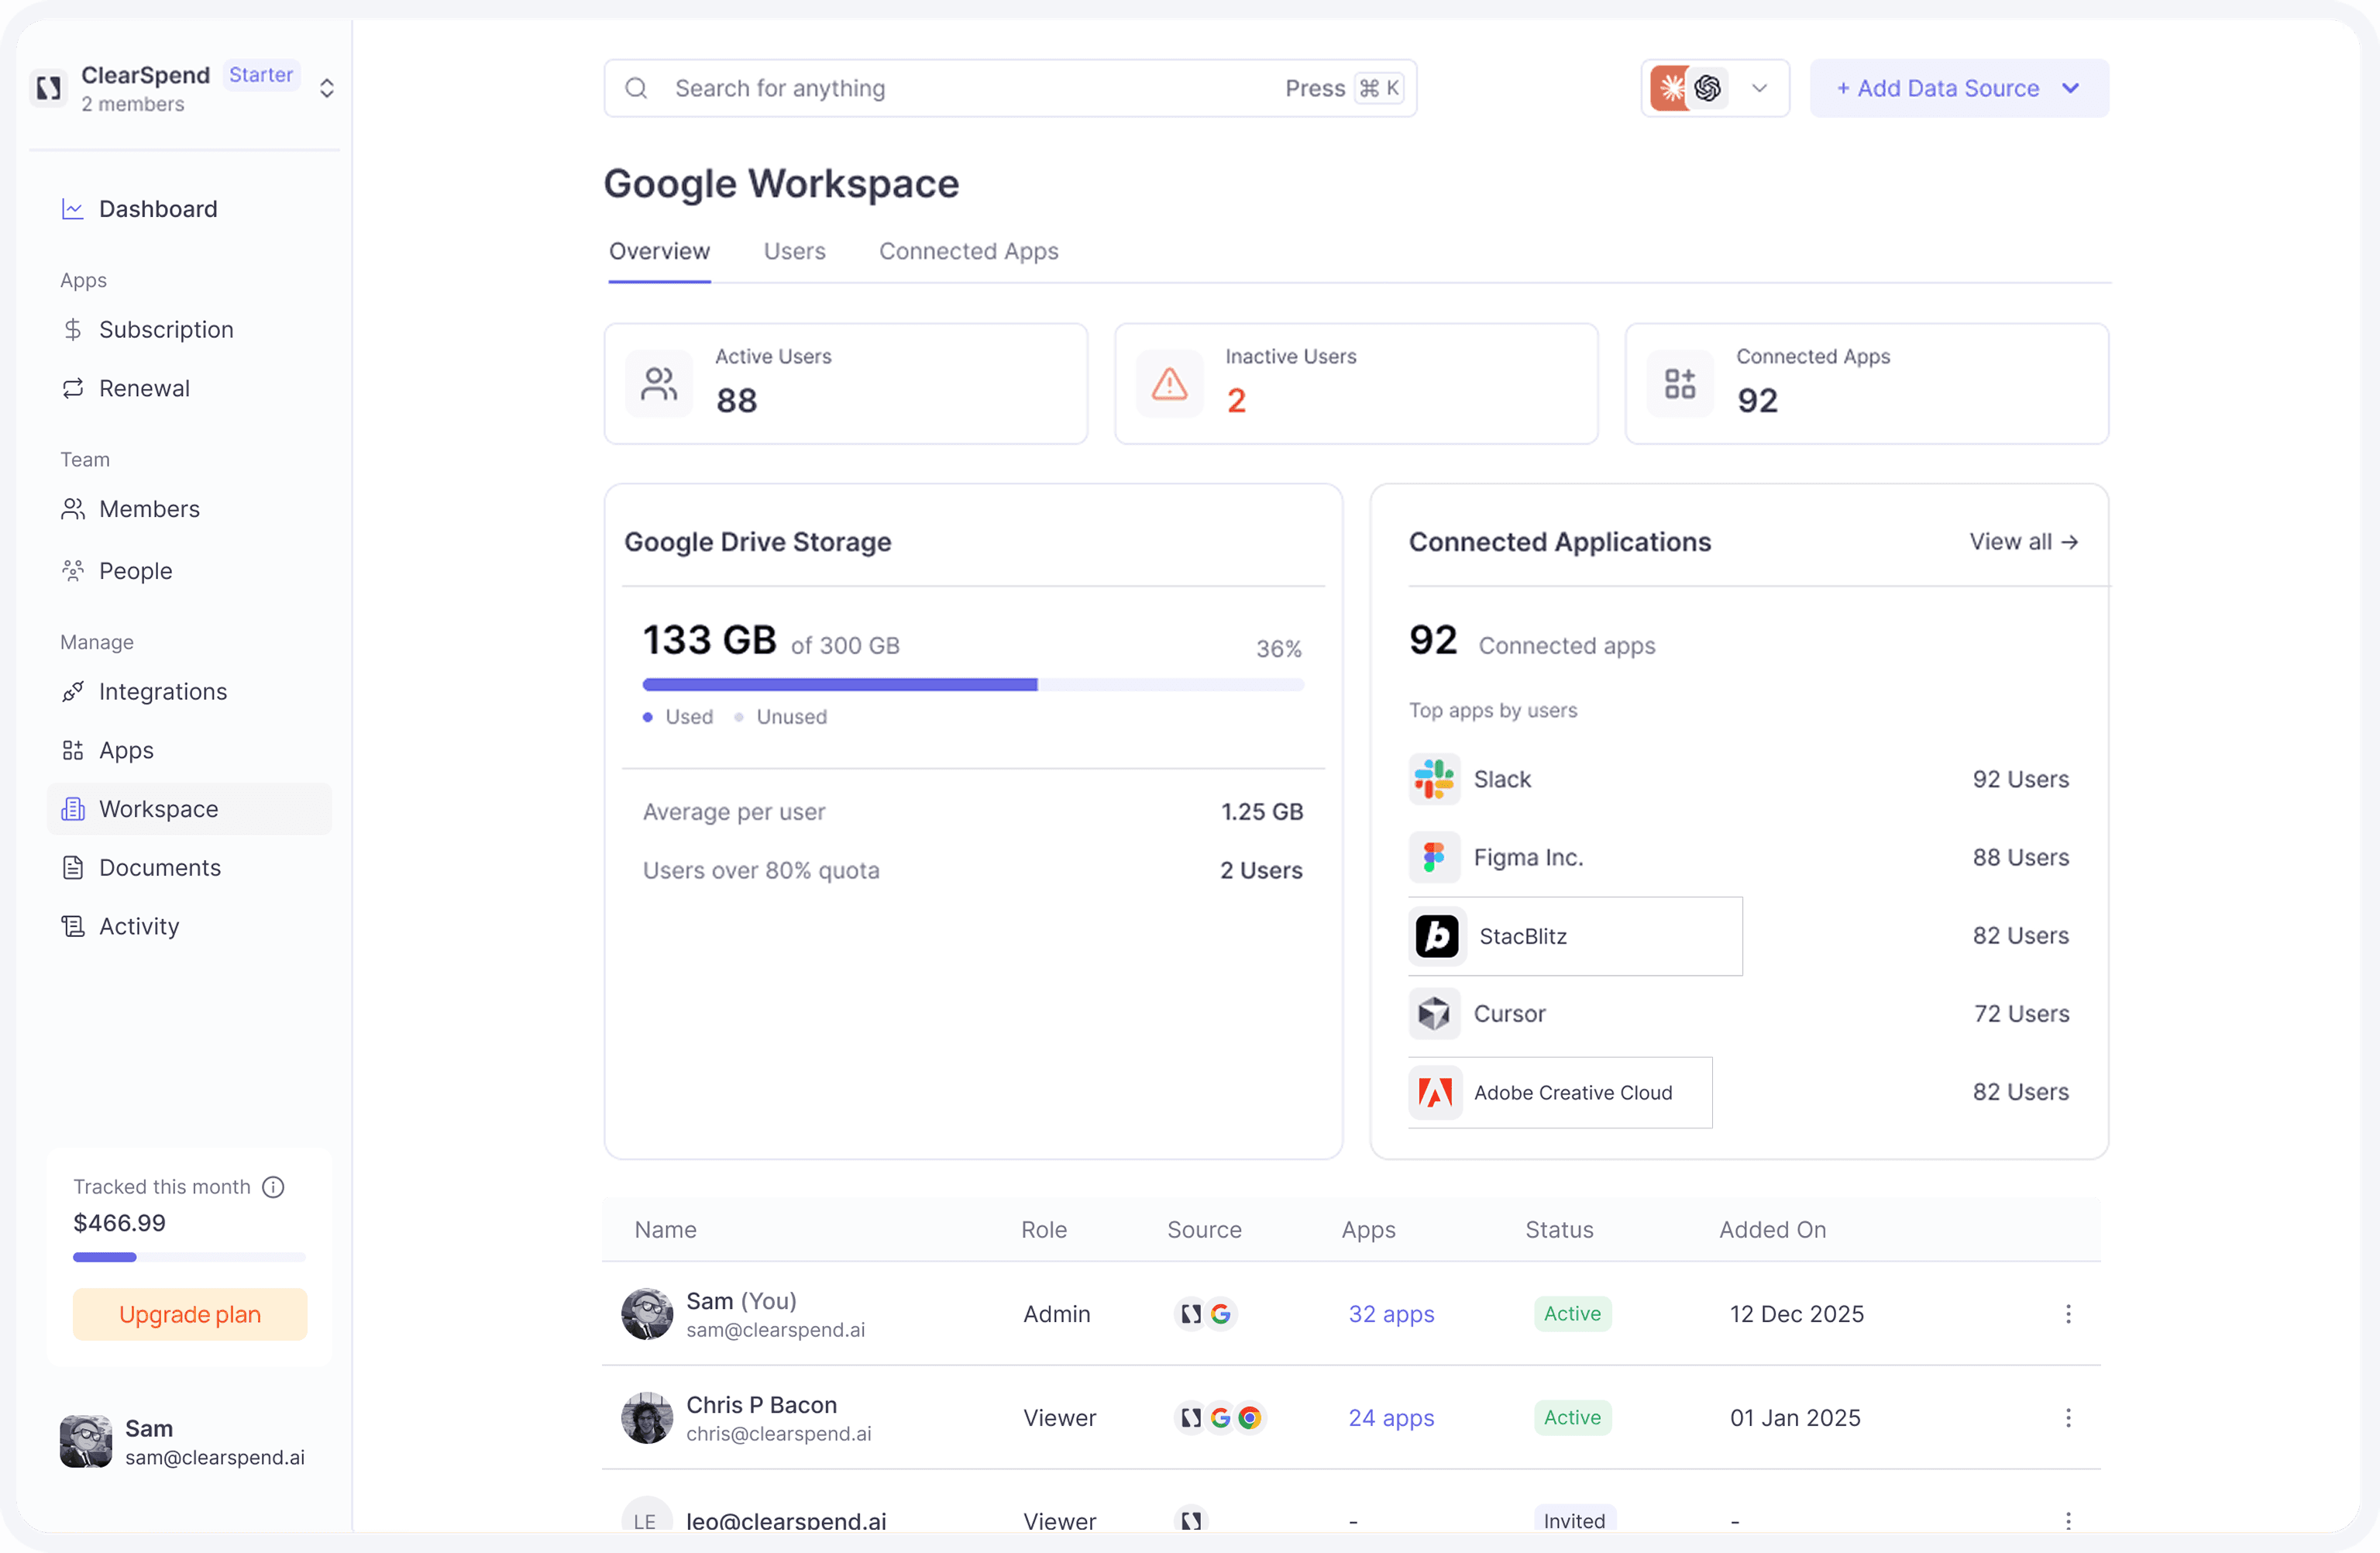Open the row menu for leo@clearspend.ai

tap(2068, 1520)
